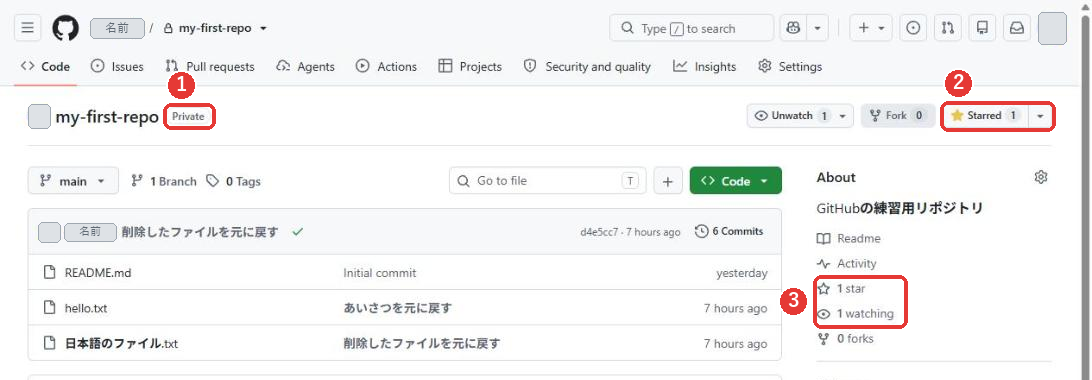The image size is (1092, 380).
Task: Open the repositories icon in top header
Action: tap(983, 29)
